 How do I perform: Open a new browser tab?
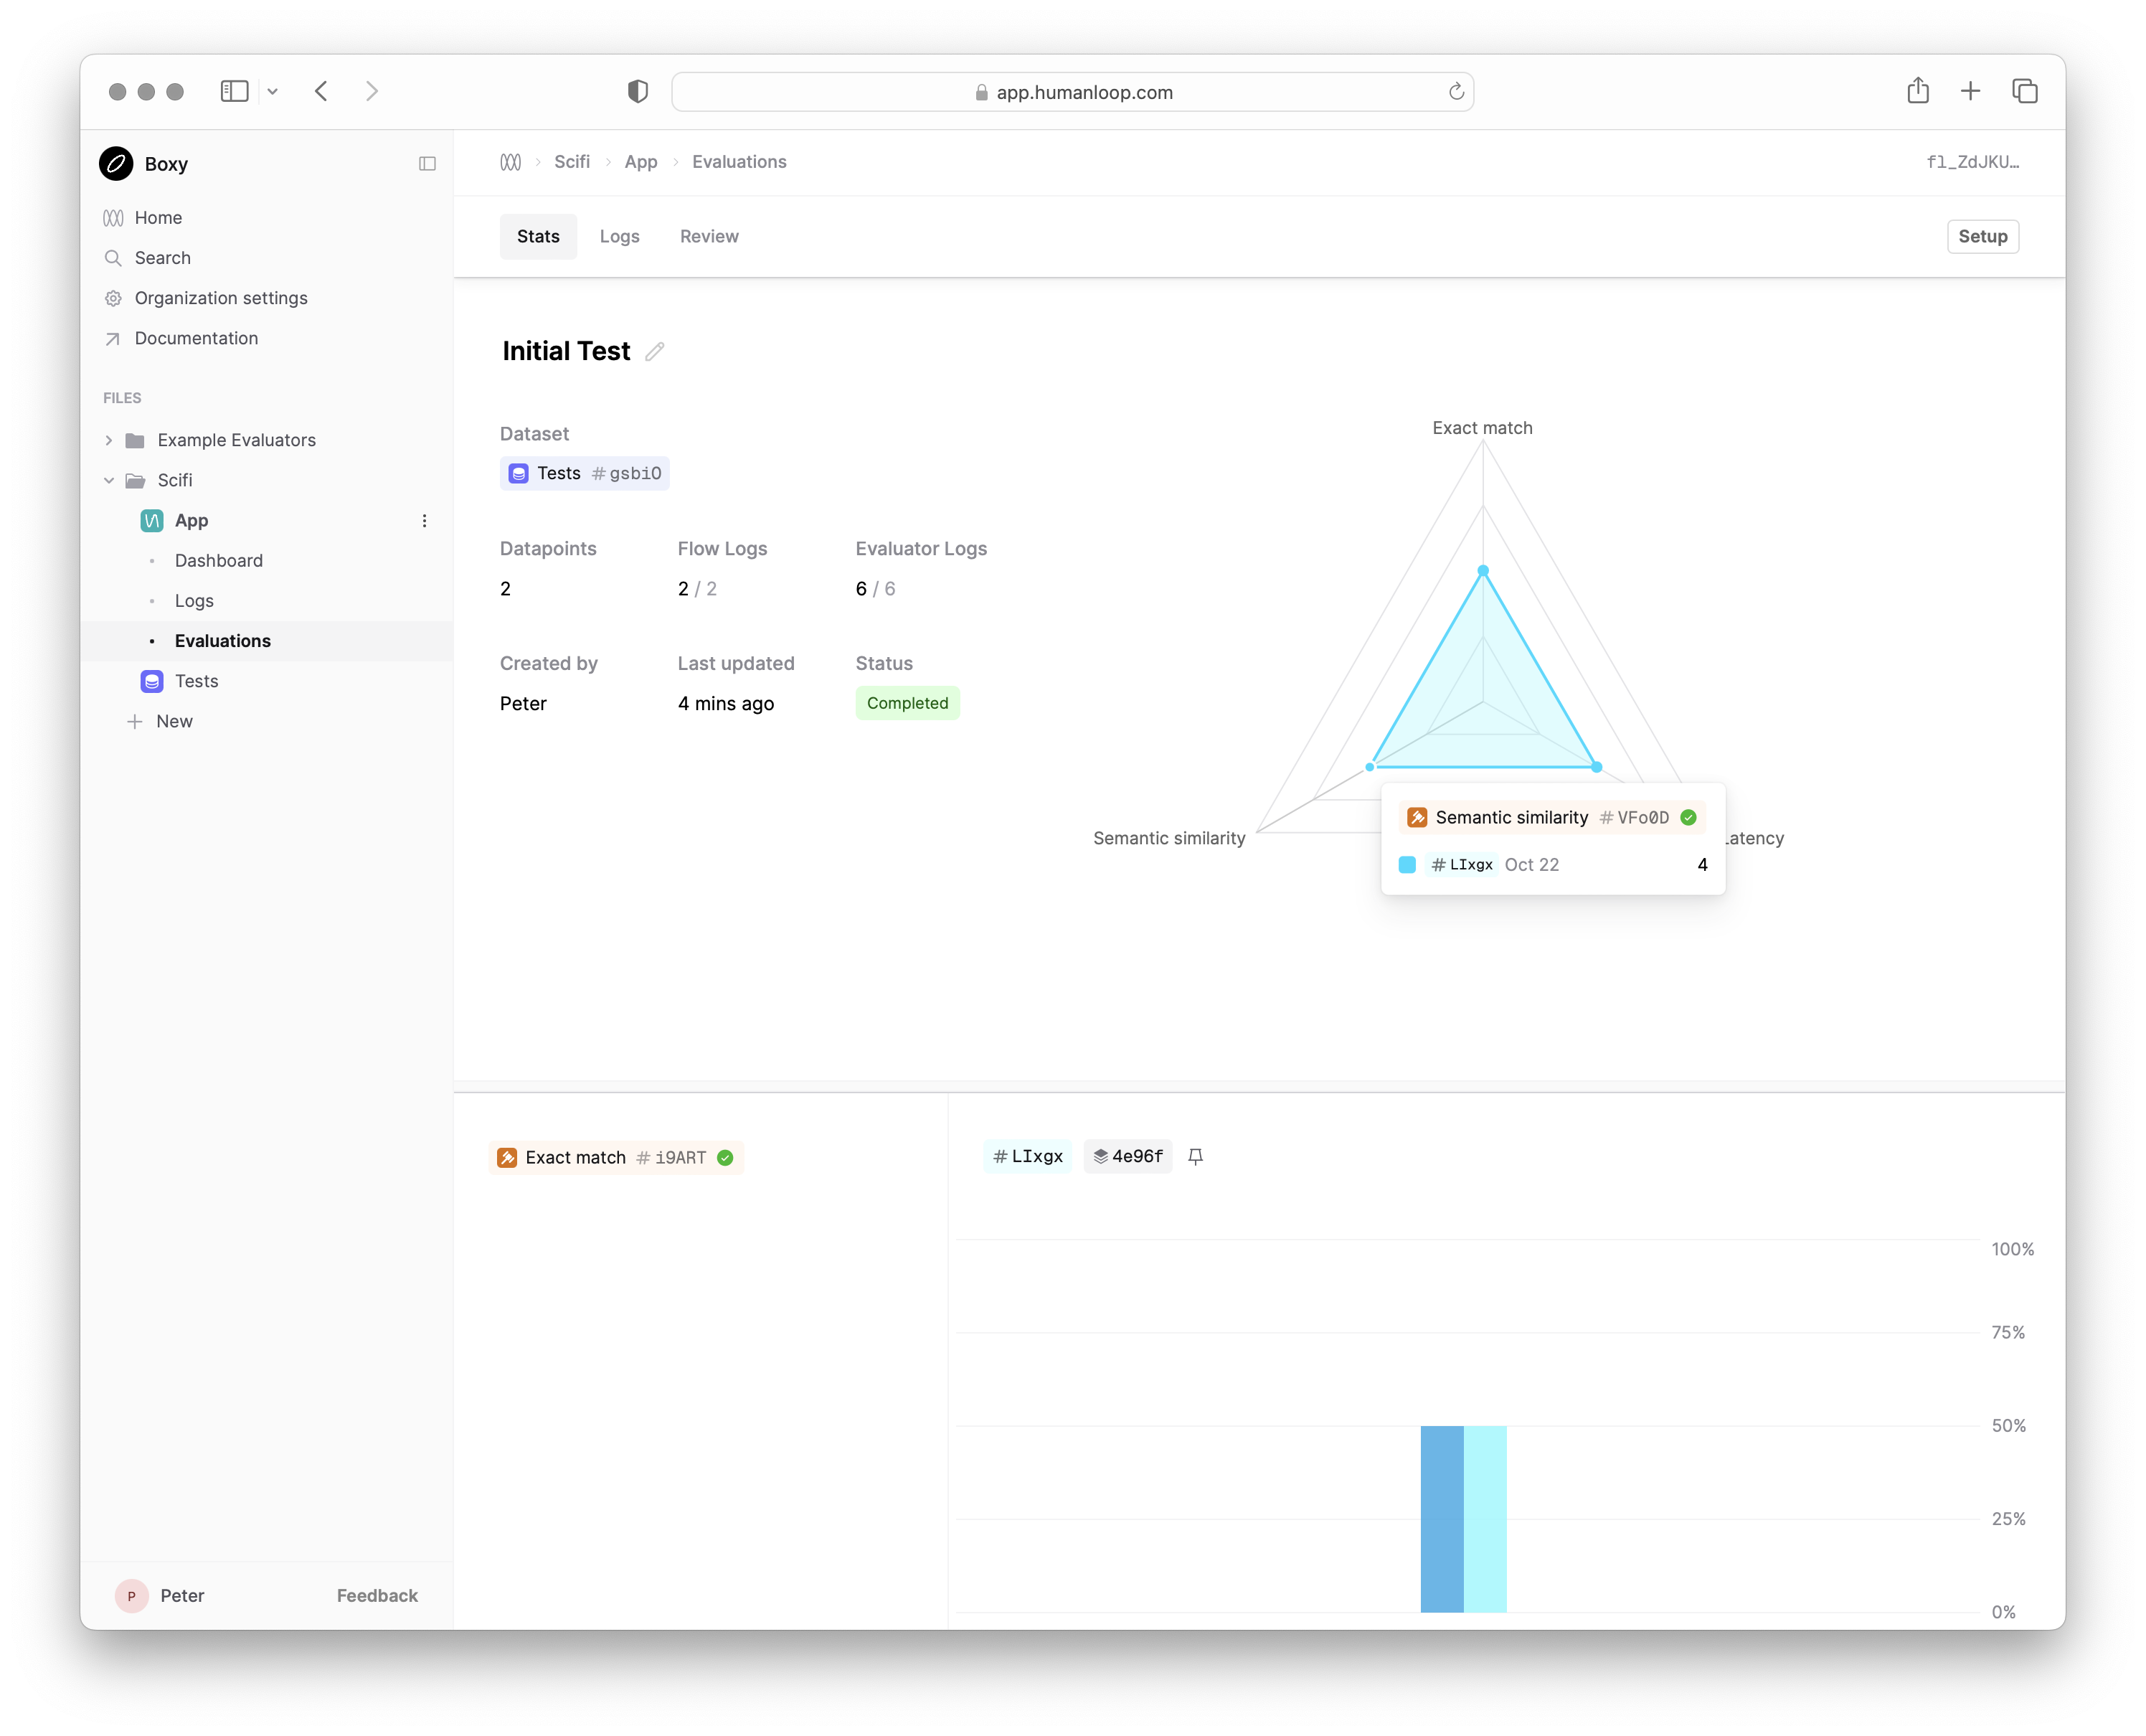tap(1970, 91)
